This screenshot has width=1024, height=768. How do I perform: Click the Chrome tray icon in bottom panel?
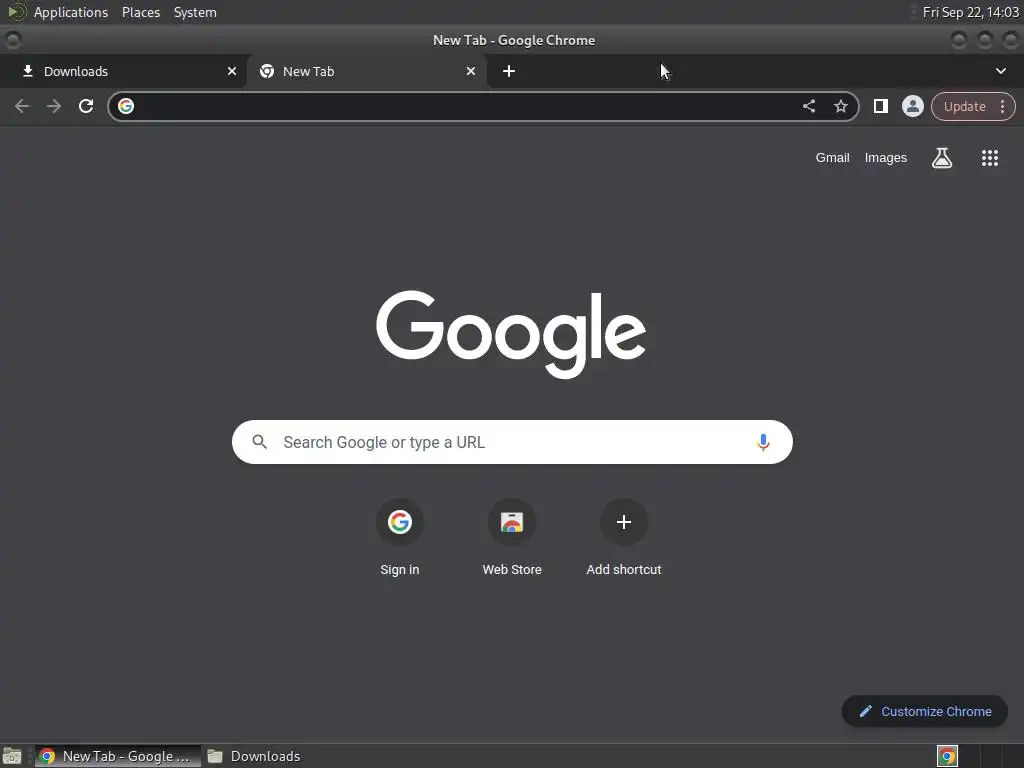[947, 756]
